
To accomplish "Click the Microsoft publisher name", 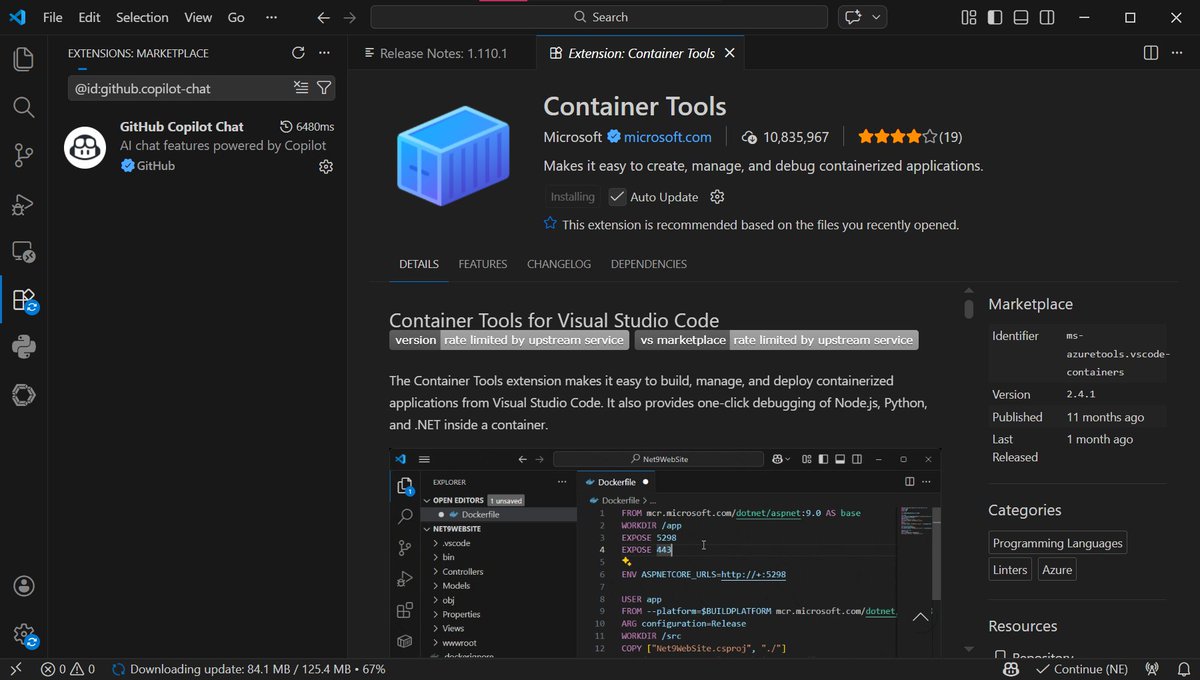I will coord(573,137).
